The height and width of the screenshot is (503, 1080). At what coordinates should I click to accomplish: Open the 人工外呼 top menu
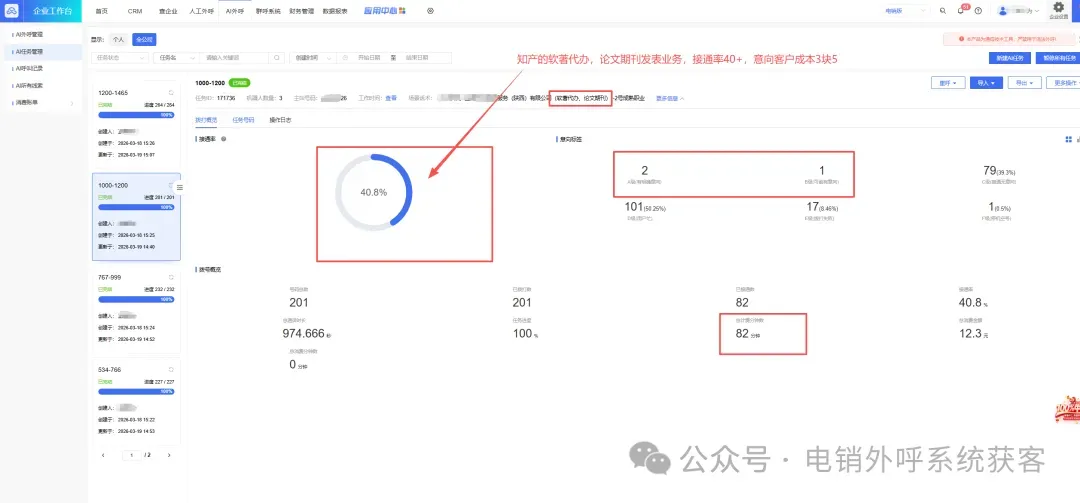[x=201, y=11]
